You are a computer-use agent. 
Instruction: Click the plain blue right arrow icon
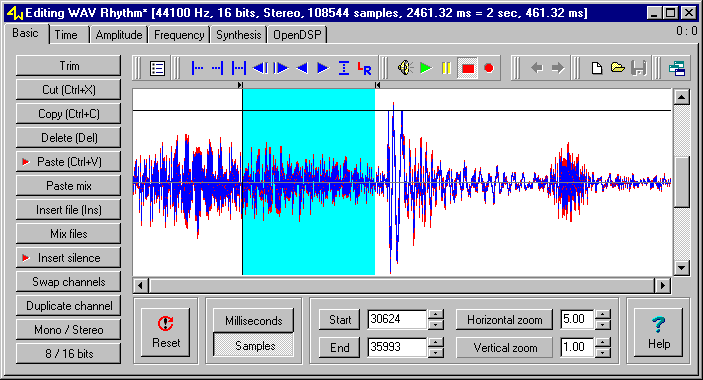(x=322, y=69)
